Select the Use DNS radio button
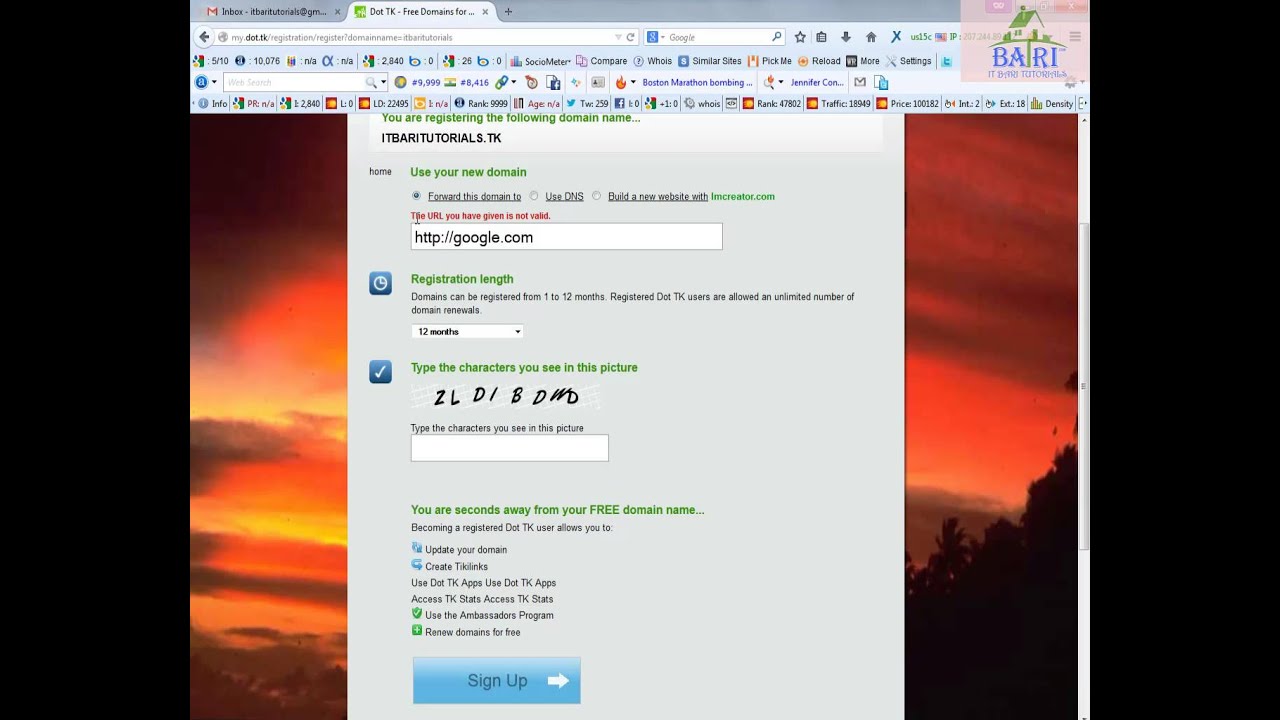 tap(534, 196)
